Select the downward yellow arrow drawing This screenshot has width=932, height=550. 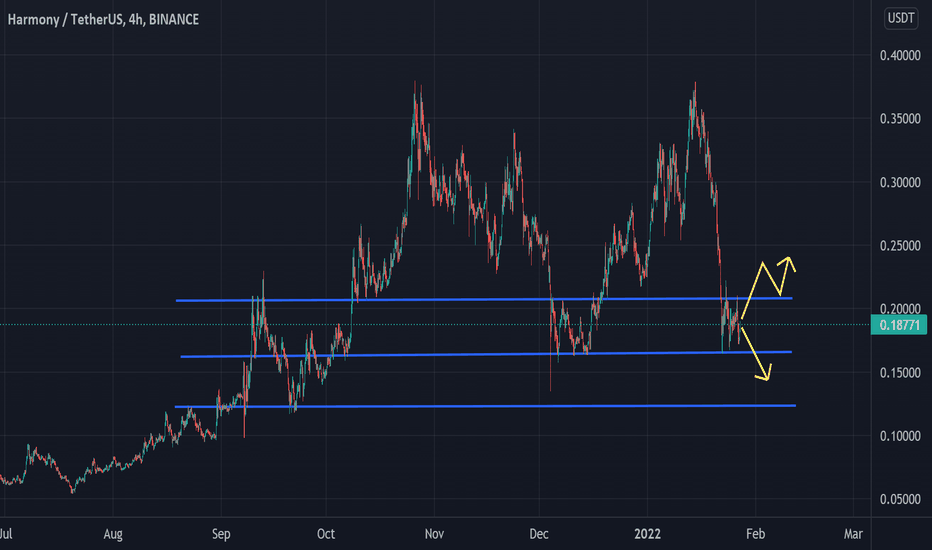click(755, 354)
